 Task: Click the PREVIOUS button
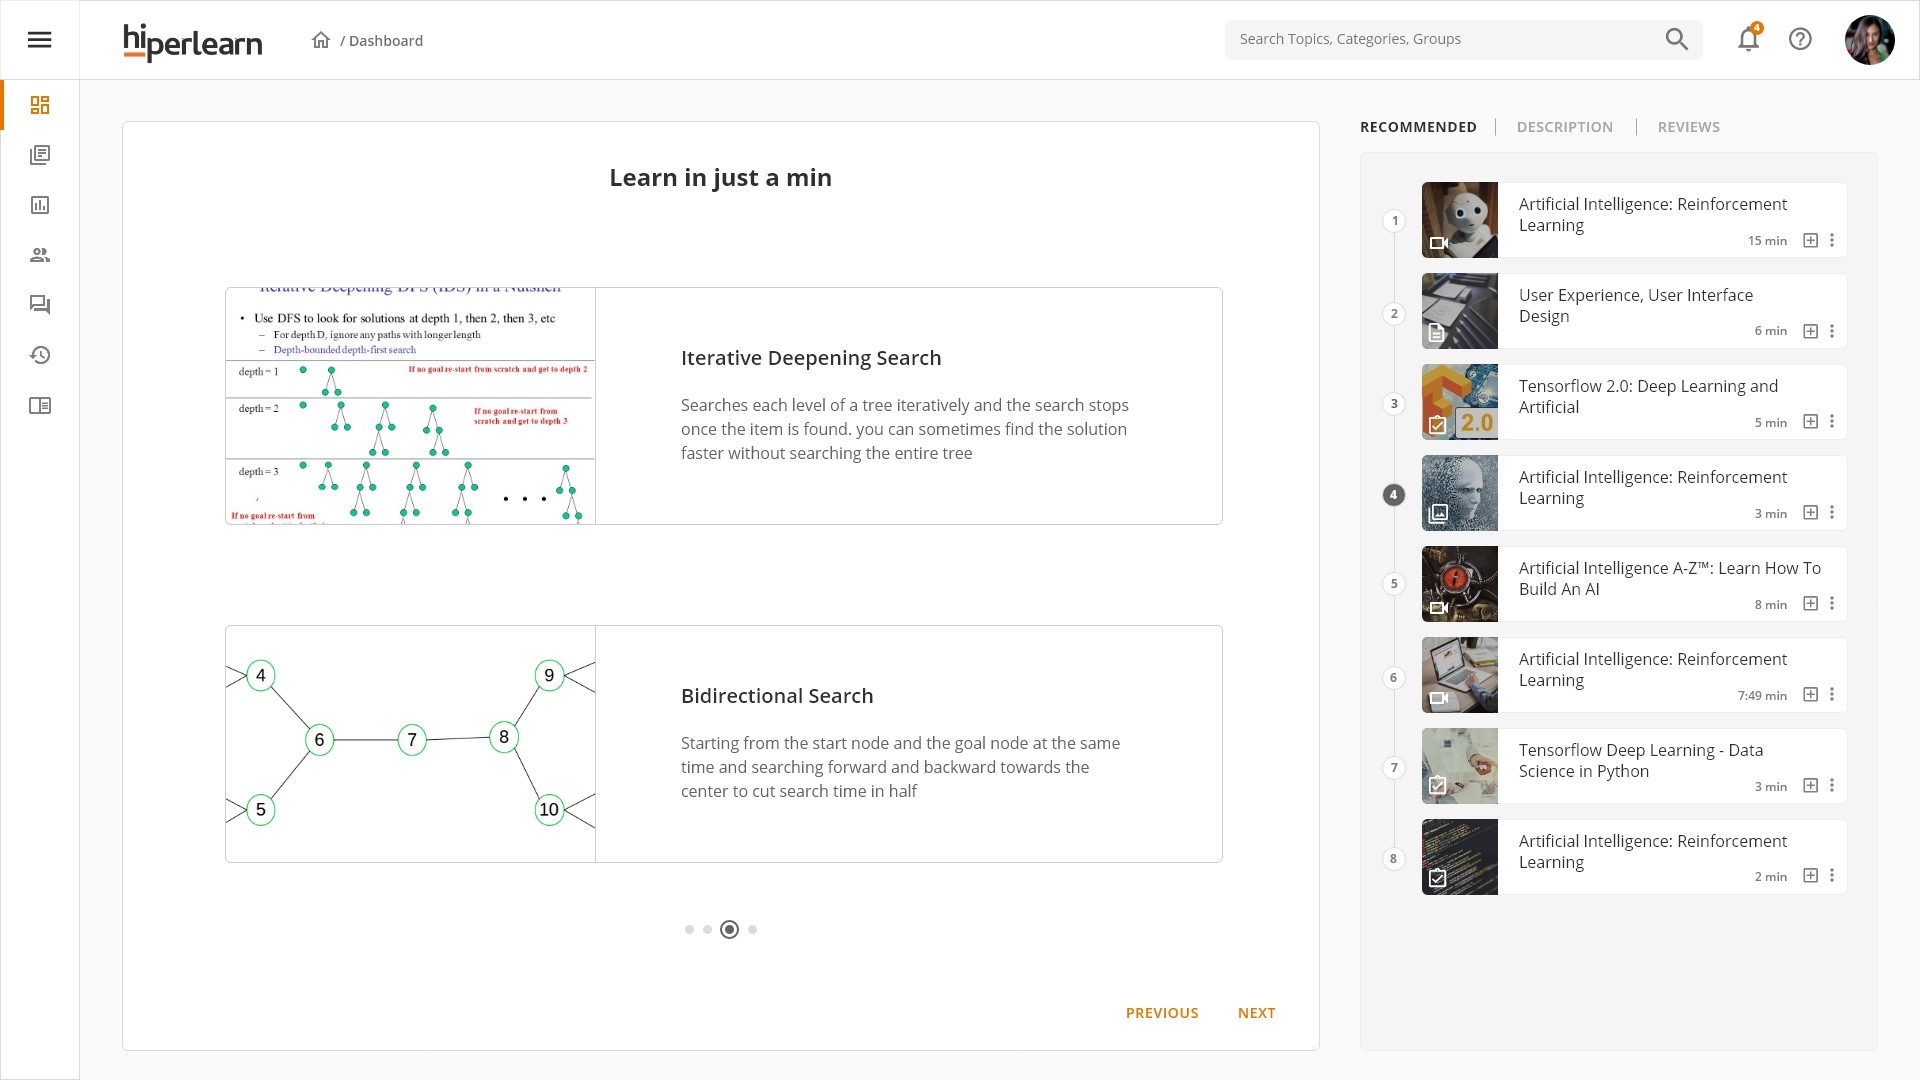(x=1161, y=1013)
